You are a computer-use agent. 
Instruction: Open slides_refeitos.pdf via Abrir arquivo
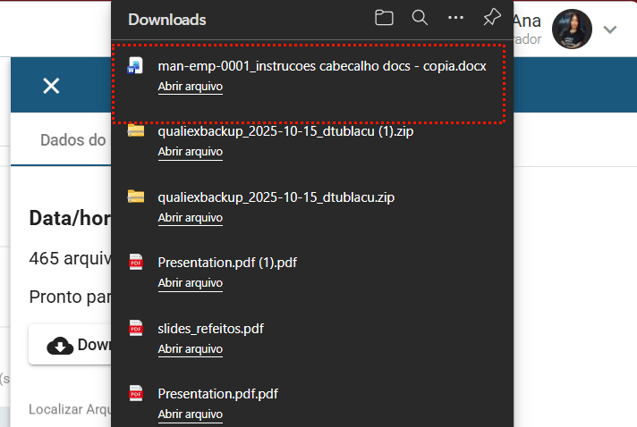click(190, 349)
